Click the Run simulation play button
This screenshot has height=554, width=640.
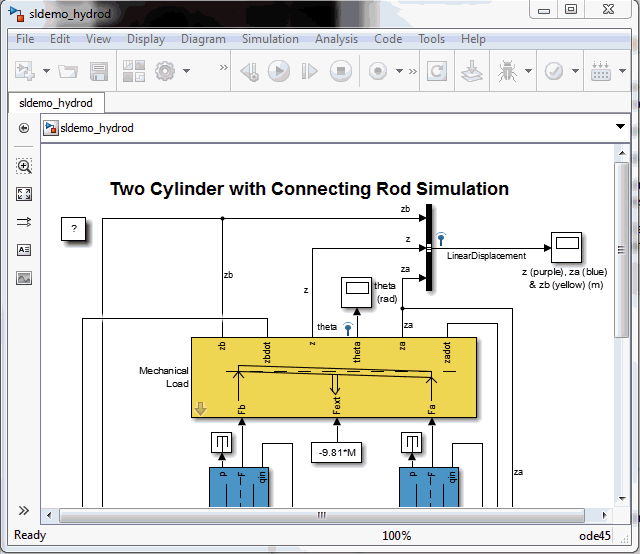[x=279, y=71]
